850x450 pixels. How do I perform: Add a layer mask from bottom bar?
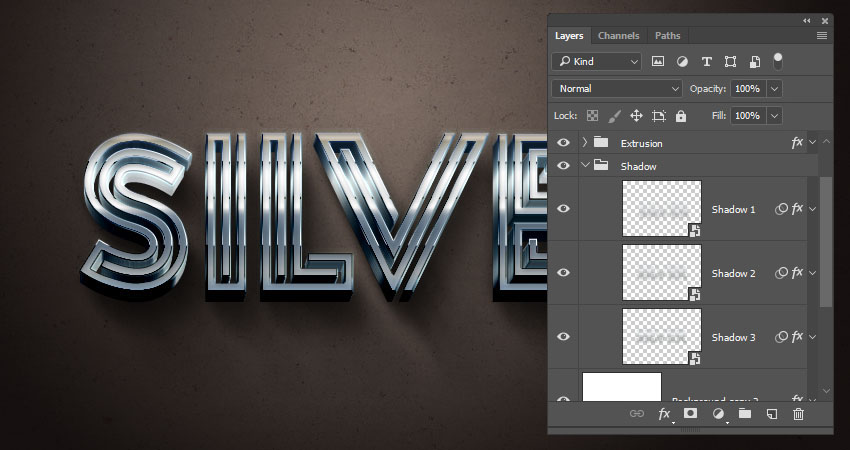pyautogui.click(x=690, y=413)
